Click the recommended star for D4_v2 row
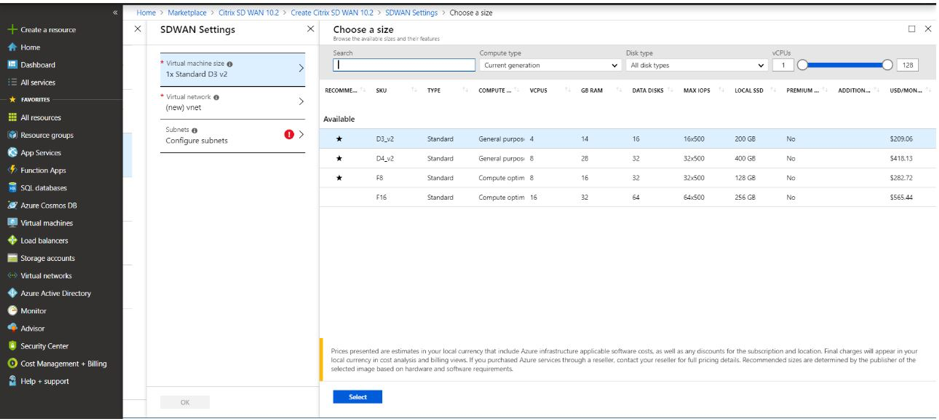 tap(340, 159)
